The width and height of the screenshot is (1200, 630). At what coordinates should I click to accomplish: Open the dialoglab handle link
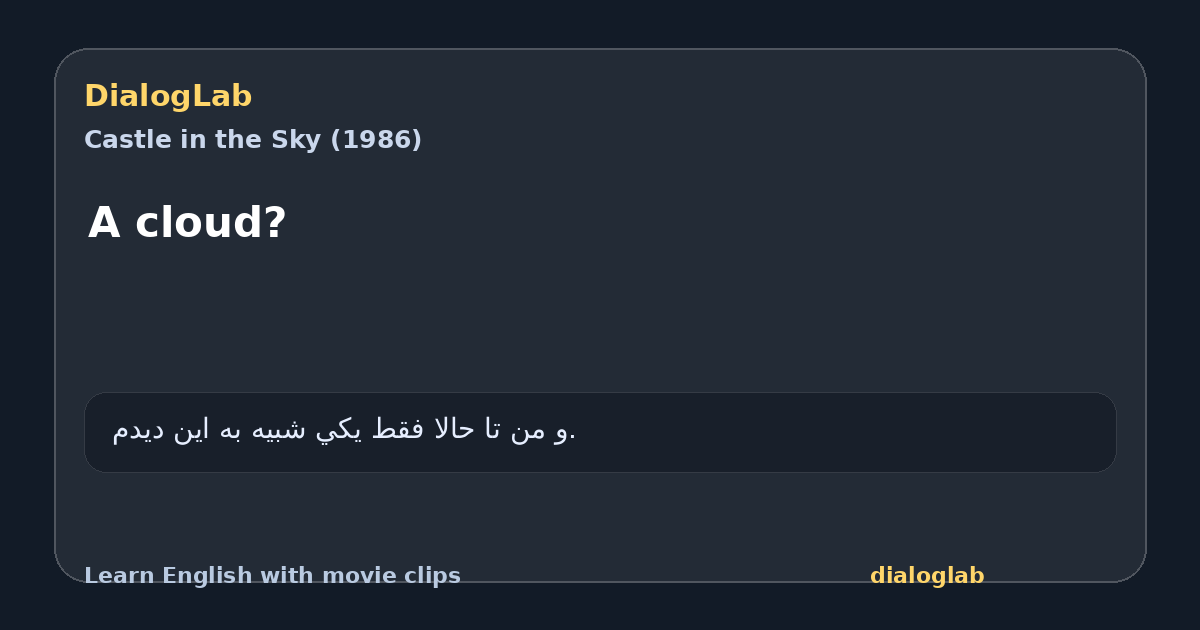pos(927,576)
